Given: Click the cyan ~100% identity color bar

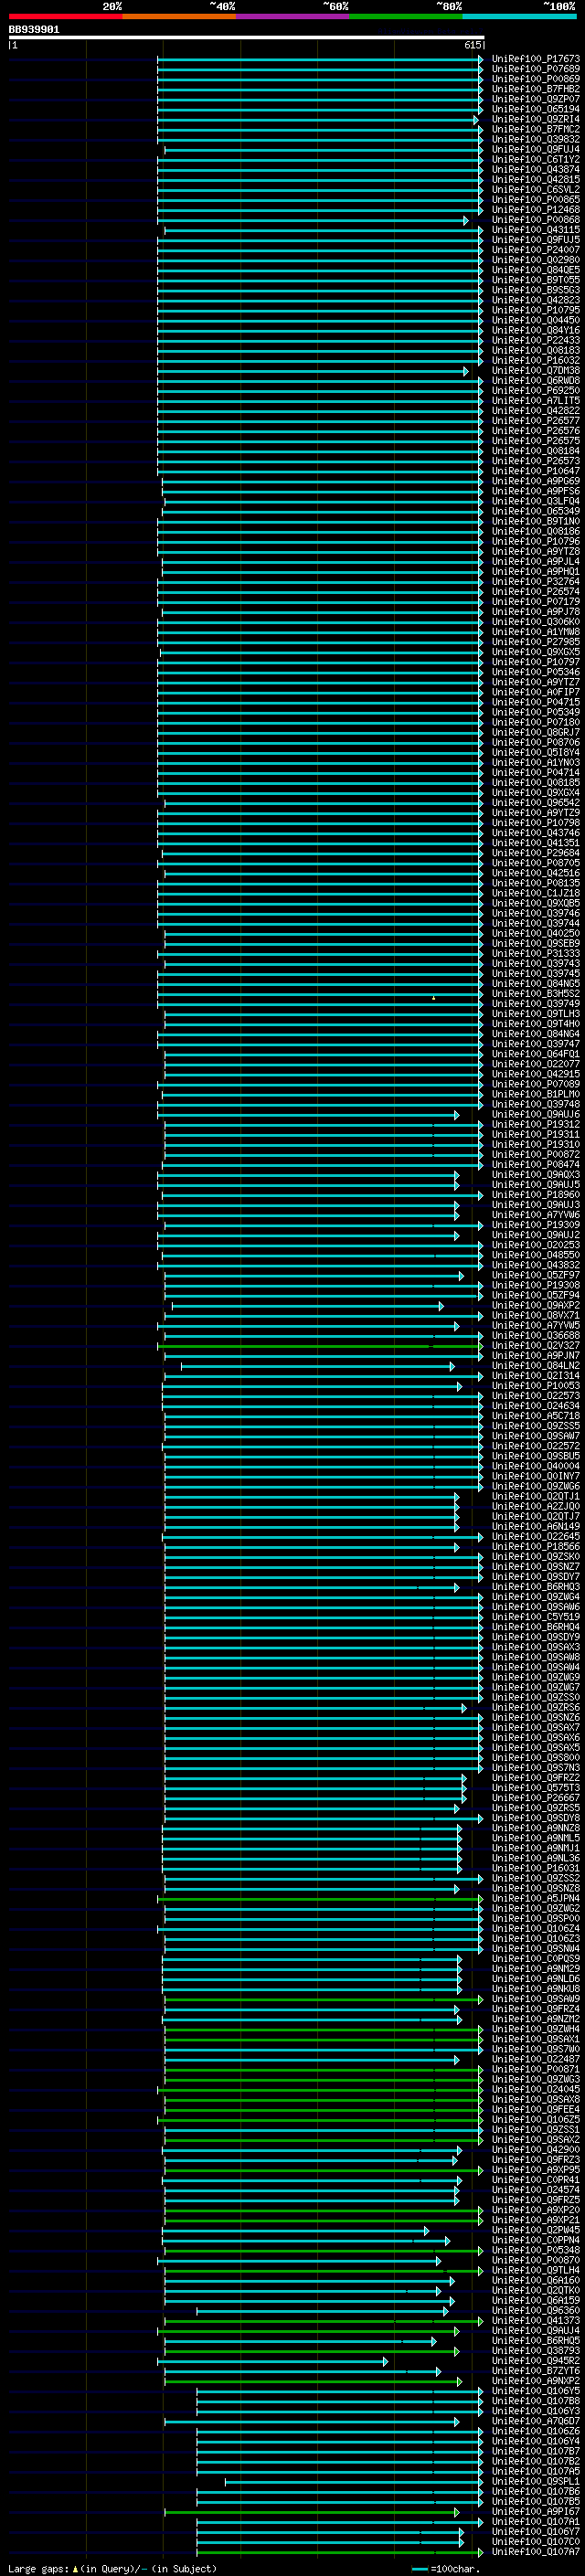Looking at the screenshot, I should click(519, 16).
